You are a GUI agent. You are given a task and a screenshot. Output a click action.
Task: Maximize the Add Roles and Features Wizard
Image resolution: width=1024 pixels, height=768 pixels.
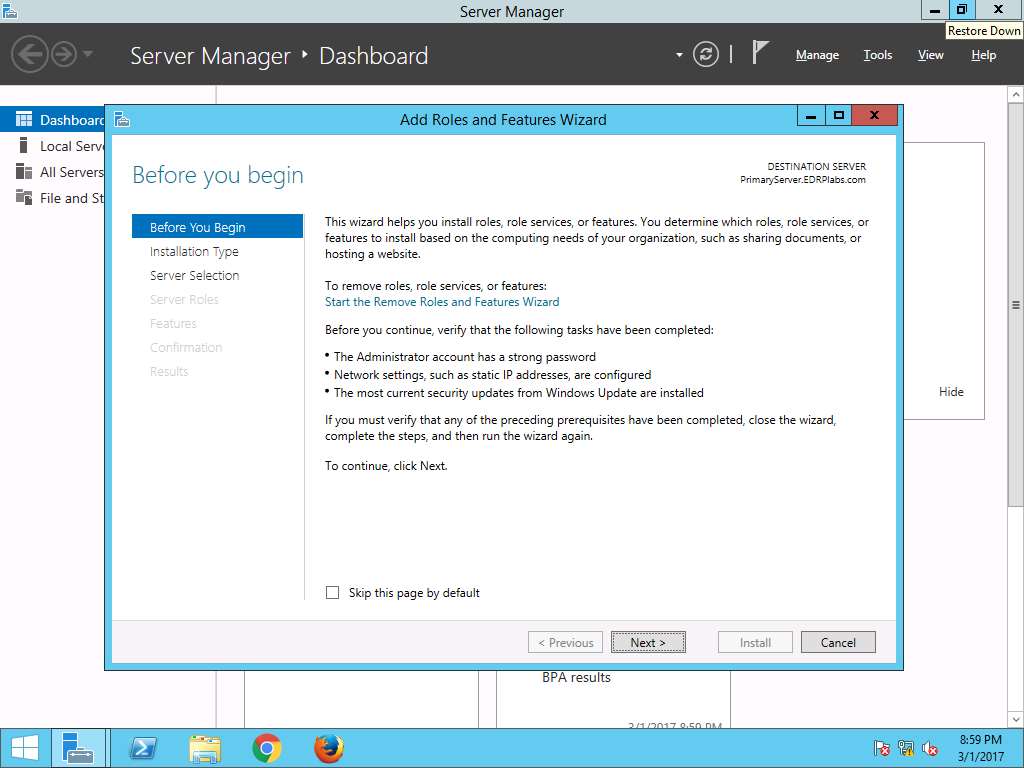[839, 116]
